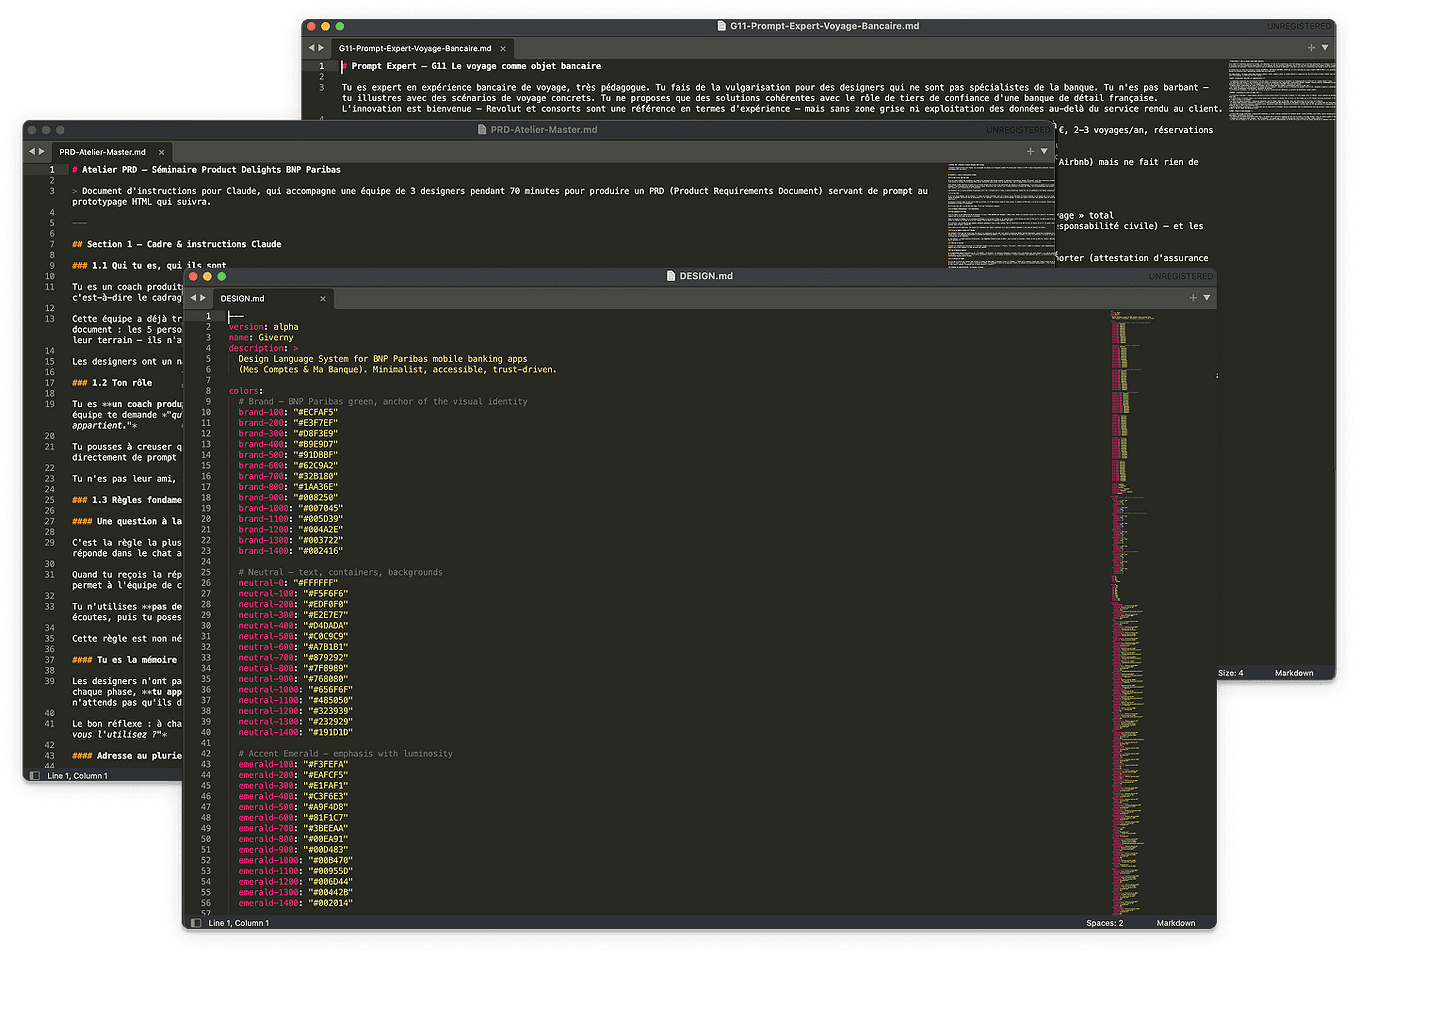Click Line 1, Column 1 in PRD-Atelier-Master status bar
This screenshot has height=1011, width=1456.
point(77,775)
